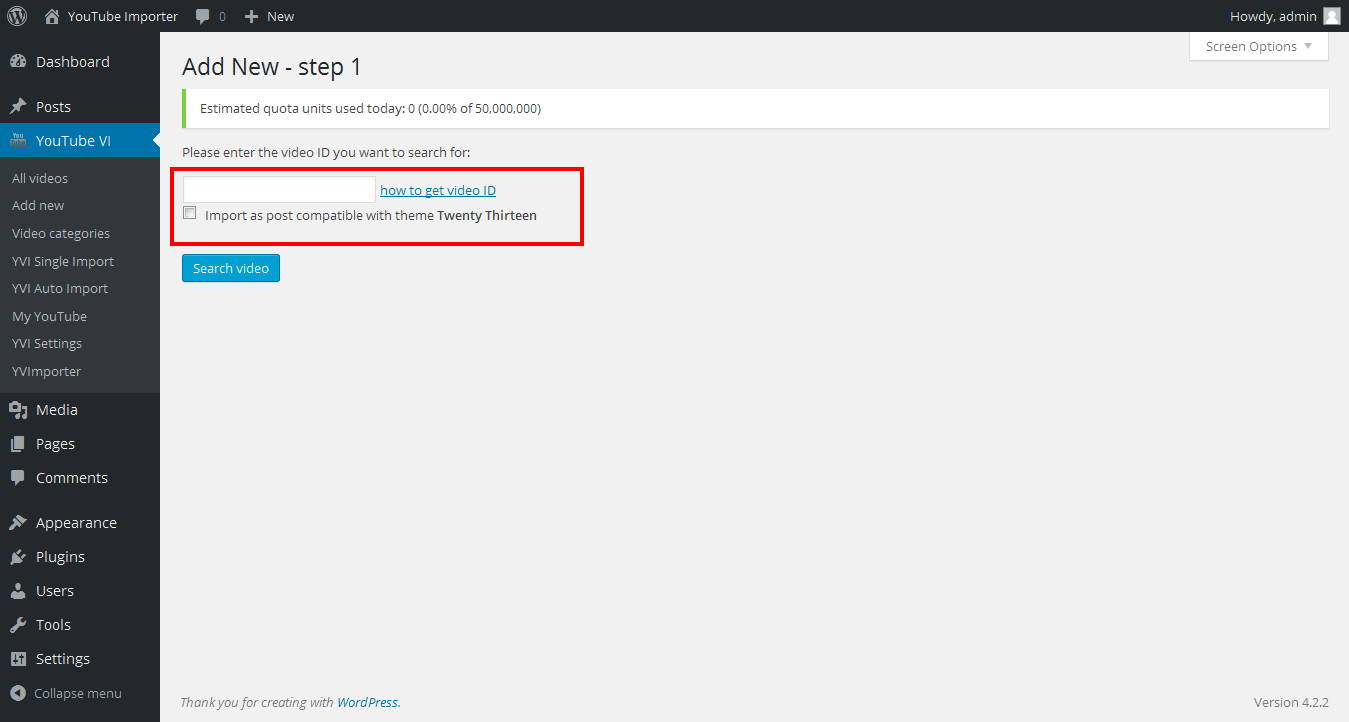Expand the Screen Options dropdown
The height and width of the screenshot is (722, 1349).
pos(1258,47)
